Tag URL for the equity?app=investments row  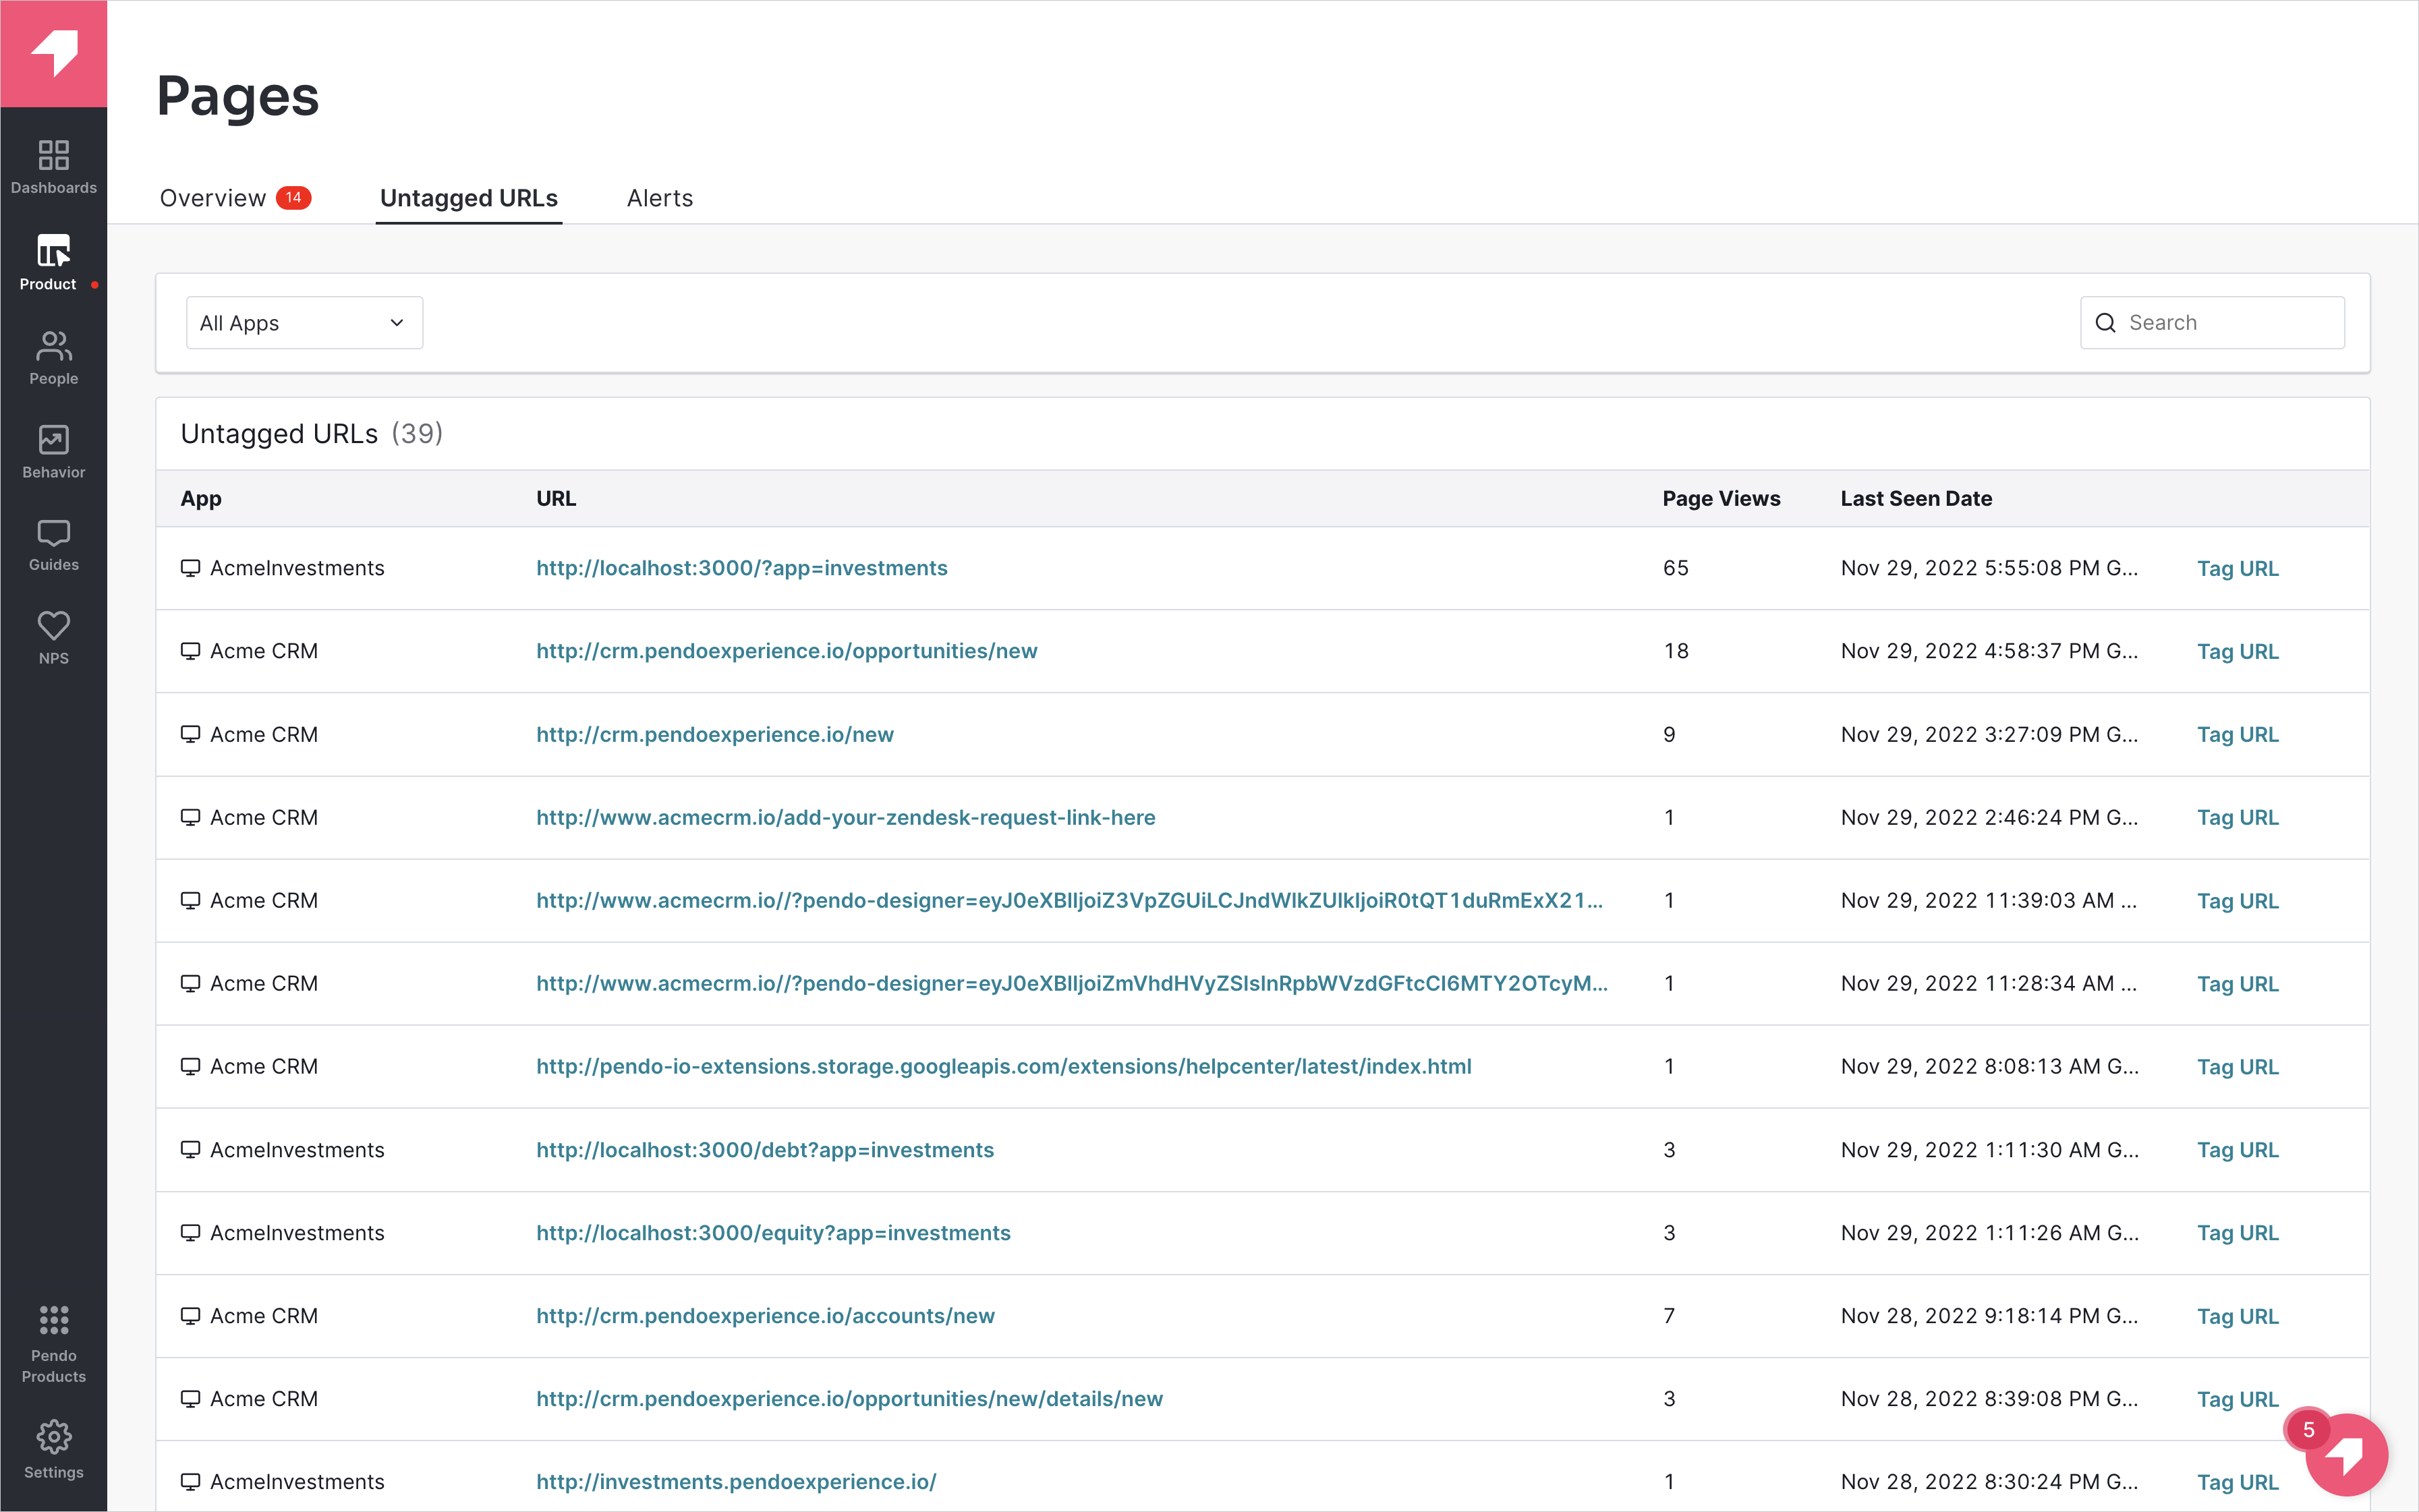[2237, 1233]
